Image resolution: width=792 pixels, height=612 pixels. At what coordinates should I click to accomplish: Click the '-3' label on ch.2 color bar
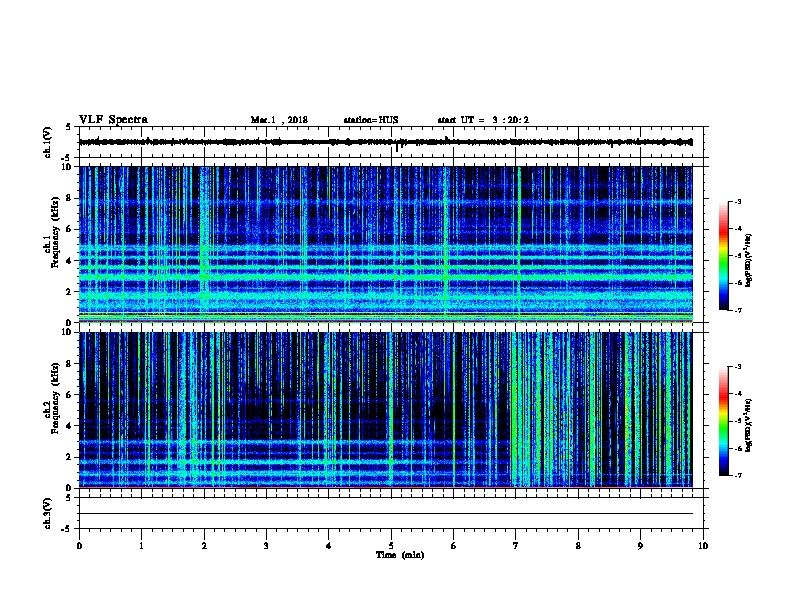737,367
